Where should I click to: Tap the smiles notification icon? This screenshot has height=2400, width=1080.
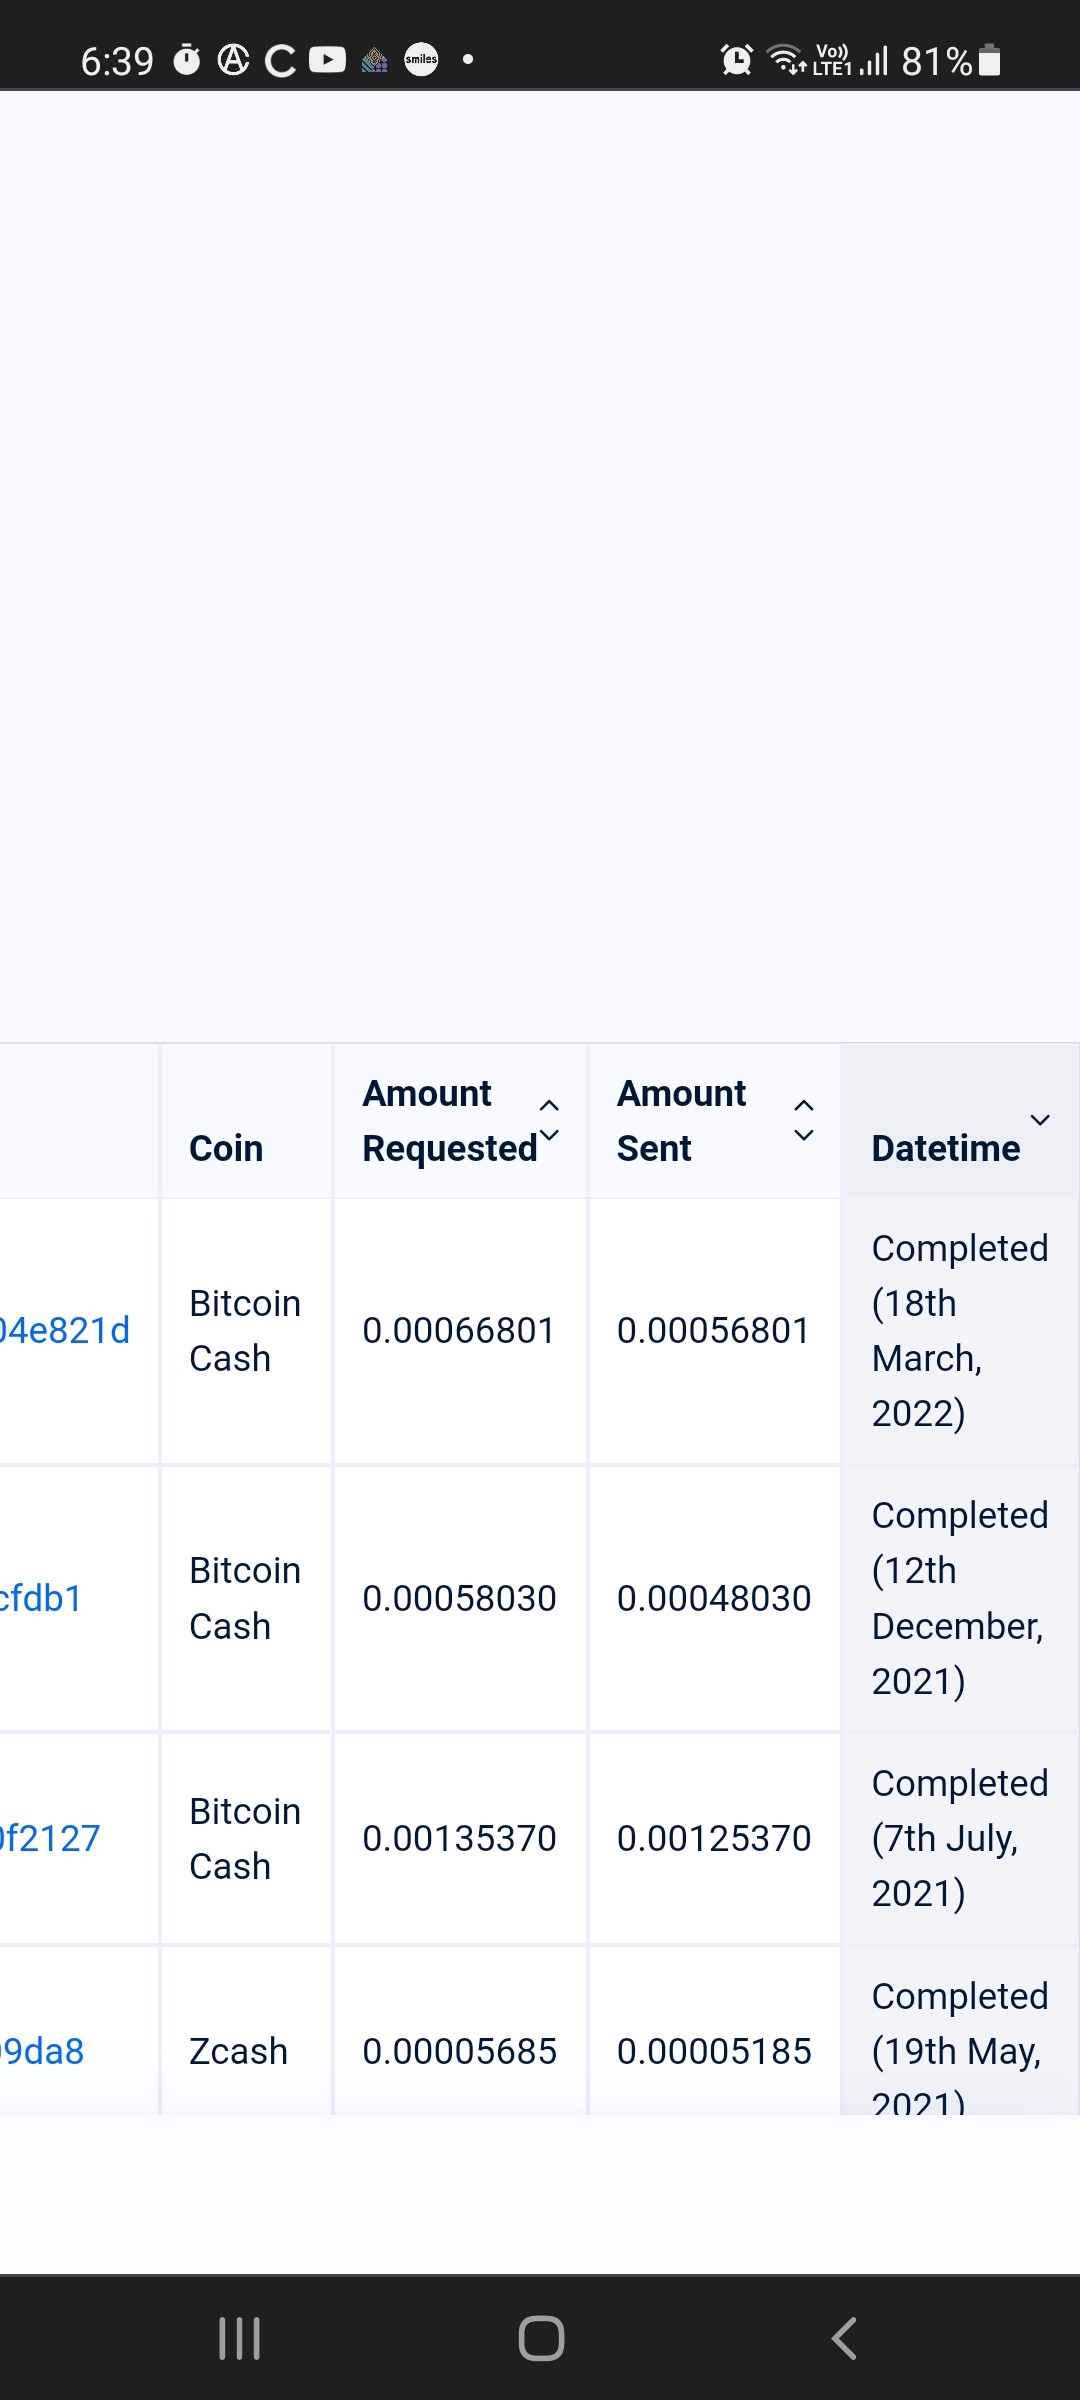[x=421, y=60]
